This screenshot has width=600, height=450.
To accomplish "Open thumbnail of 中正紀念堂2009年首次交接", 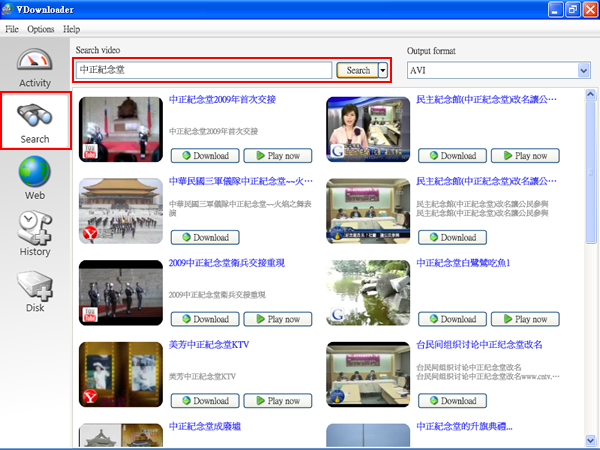I will coord(121,129).
